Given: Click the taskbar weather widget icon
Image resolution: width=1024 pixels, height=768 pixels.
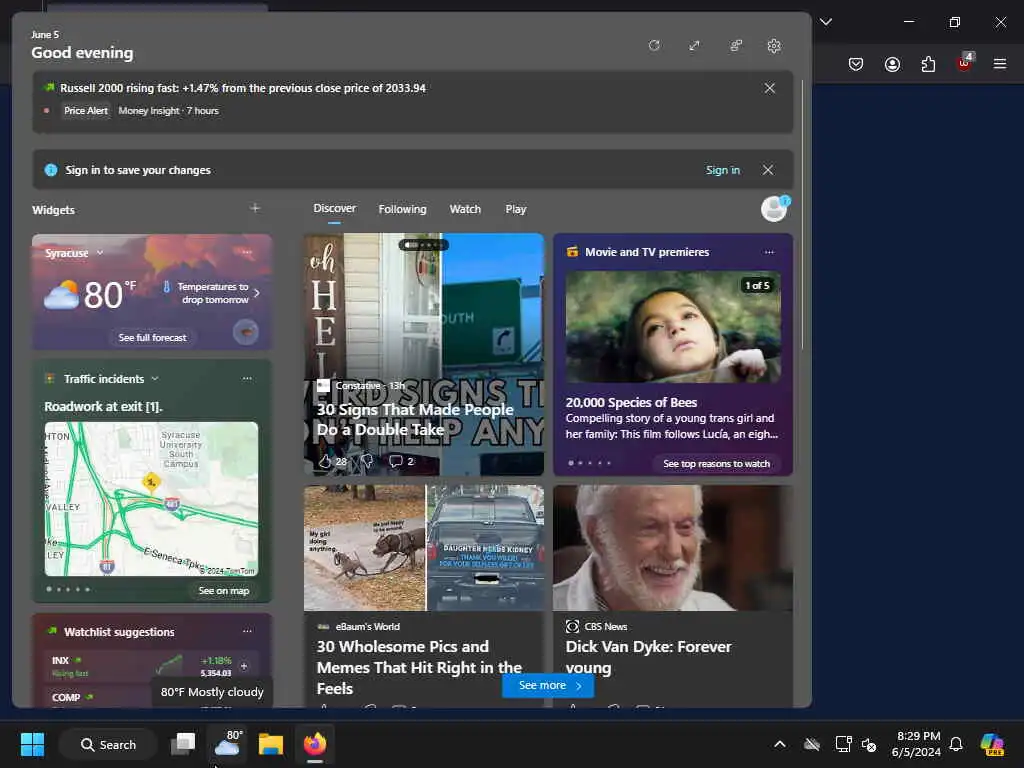Looking at the screenshot, I should [x=227, y=744].
